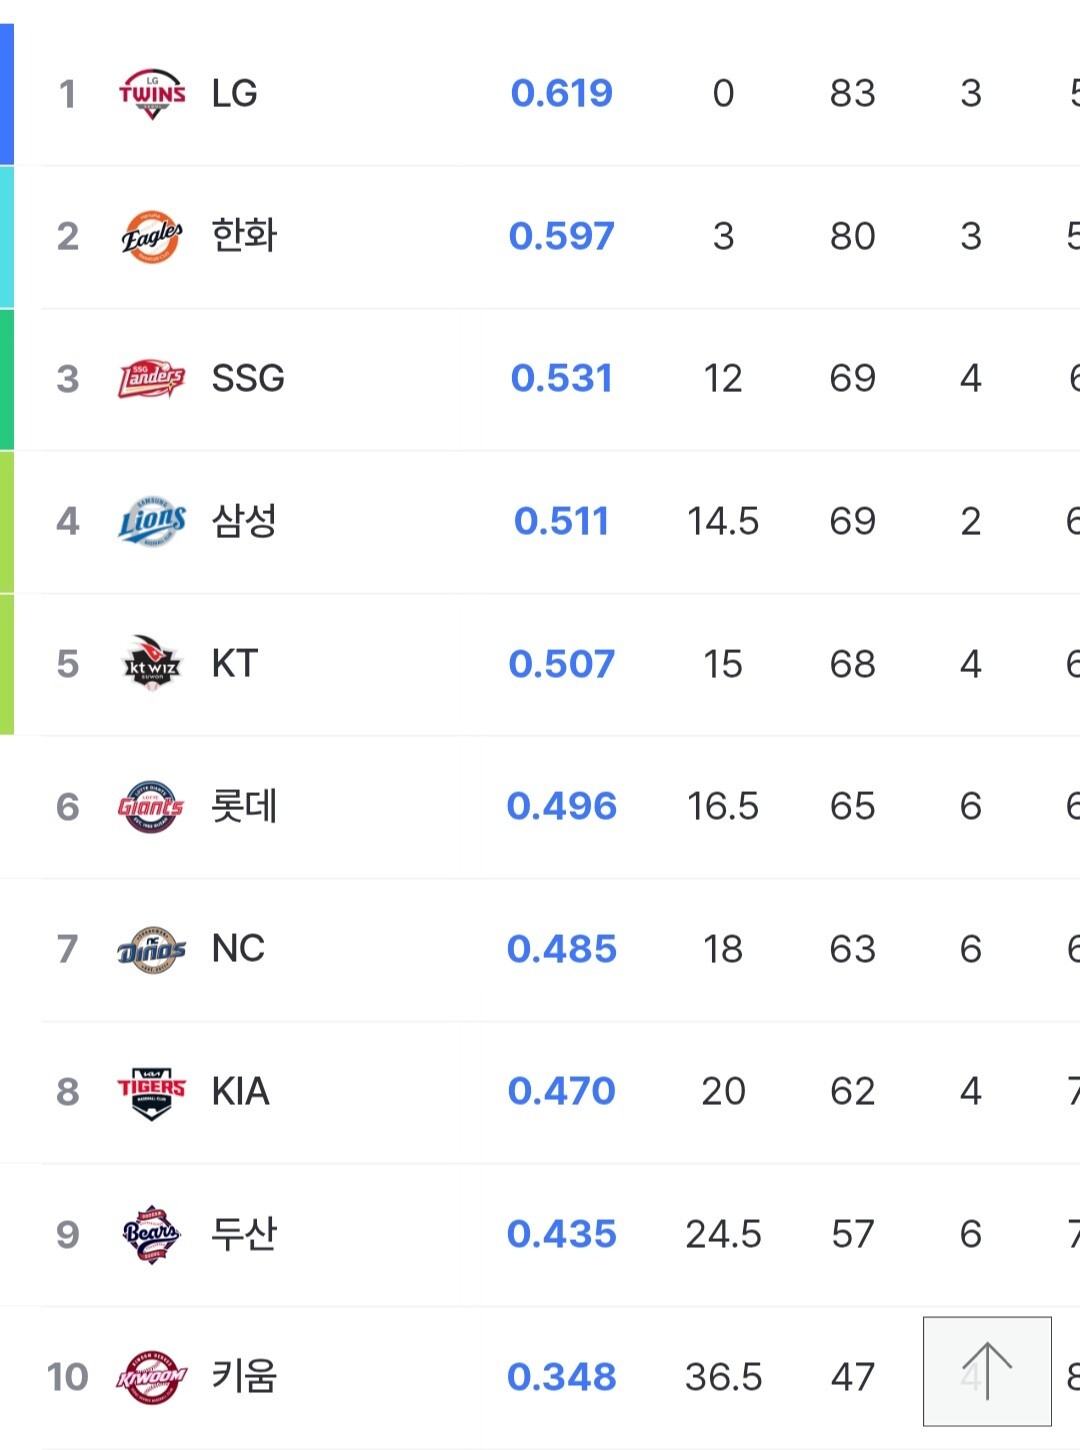Tap 키움's 0.348 winning percentage
Viewport: 1080px width, 1450px height.
click(561, 1377)
